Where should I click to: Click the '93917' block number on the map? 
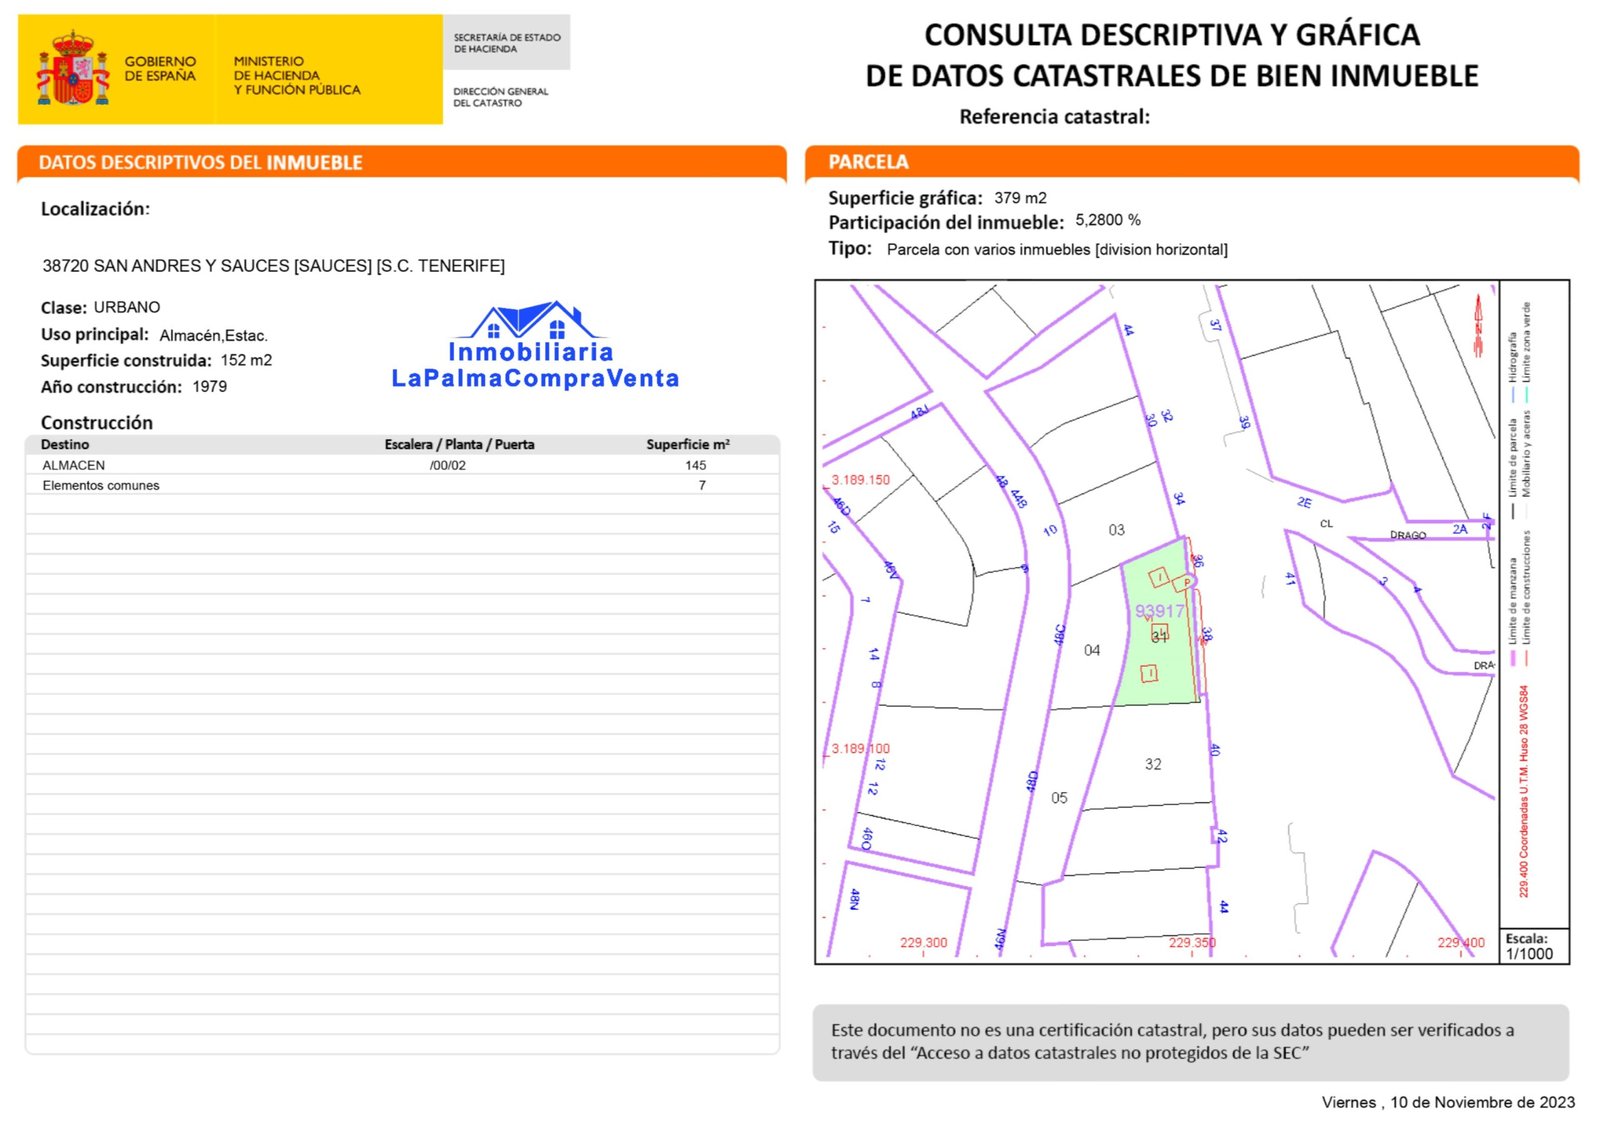coord(1159,611)
